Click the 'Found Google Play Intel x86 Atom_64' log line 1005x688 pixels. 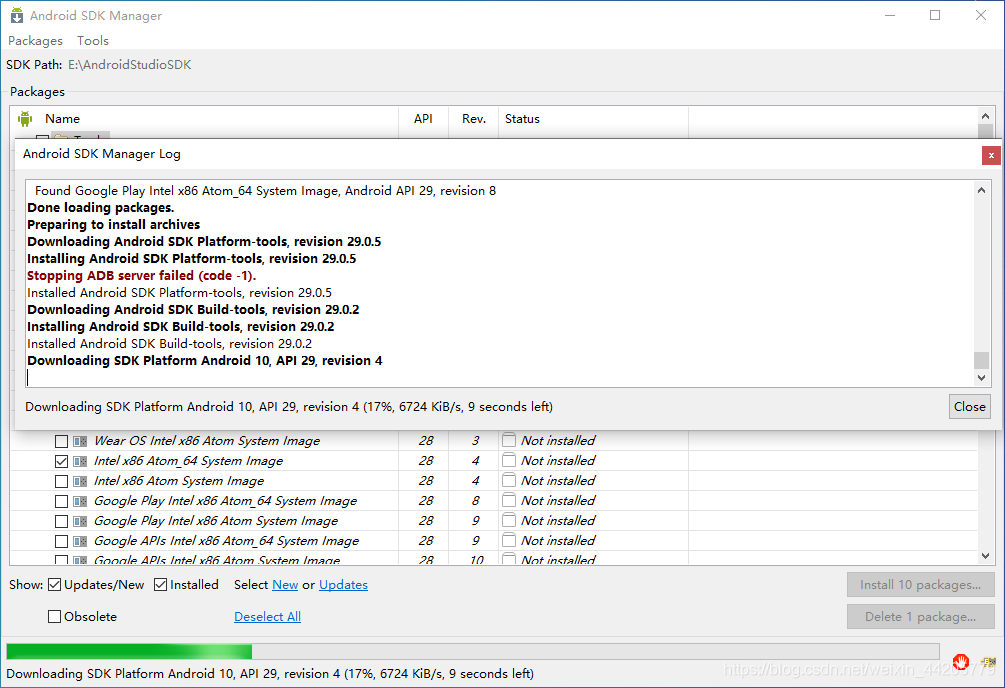click(265, 190)
